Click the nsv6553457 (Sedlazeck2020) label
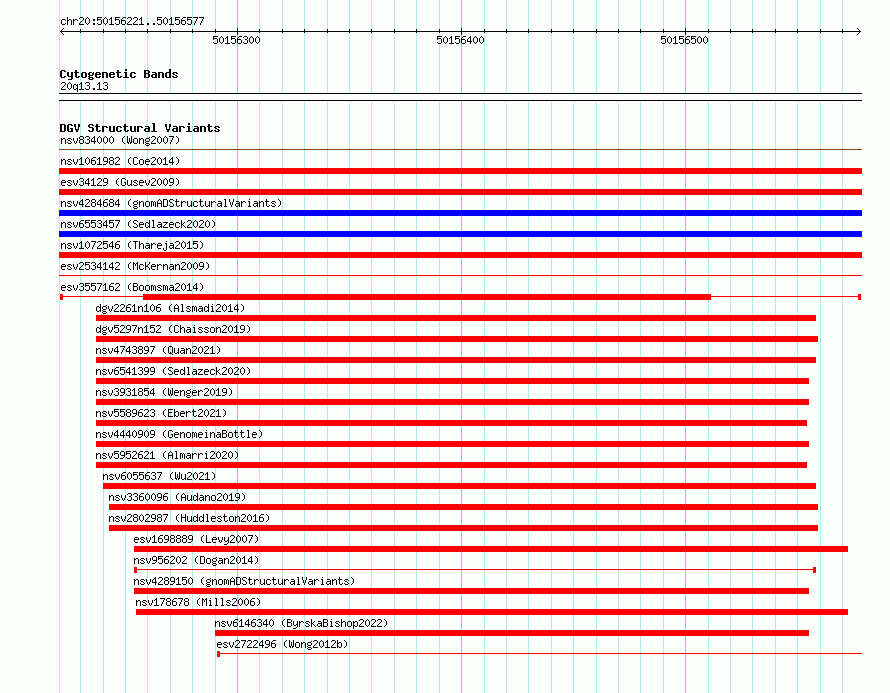890x693 pixels. point(138,224)
